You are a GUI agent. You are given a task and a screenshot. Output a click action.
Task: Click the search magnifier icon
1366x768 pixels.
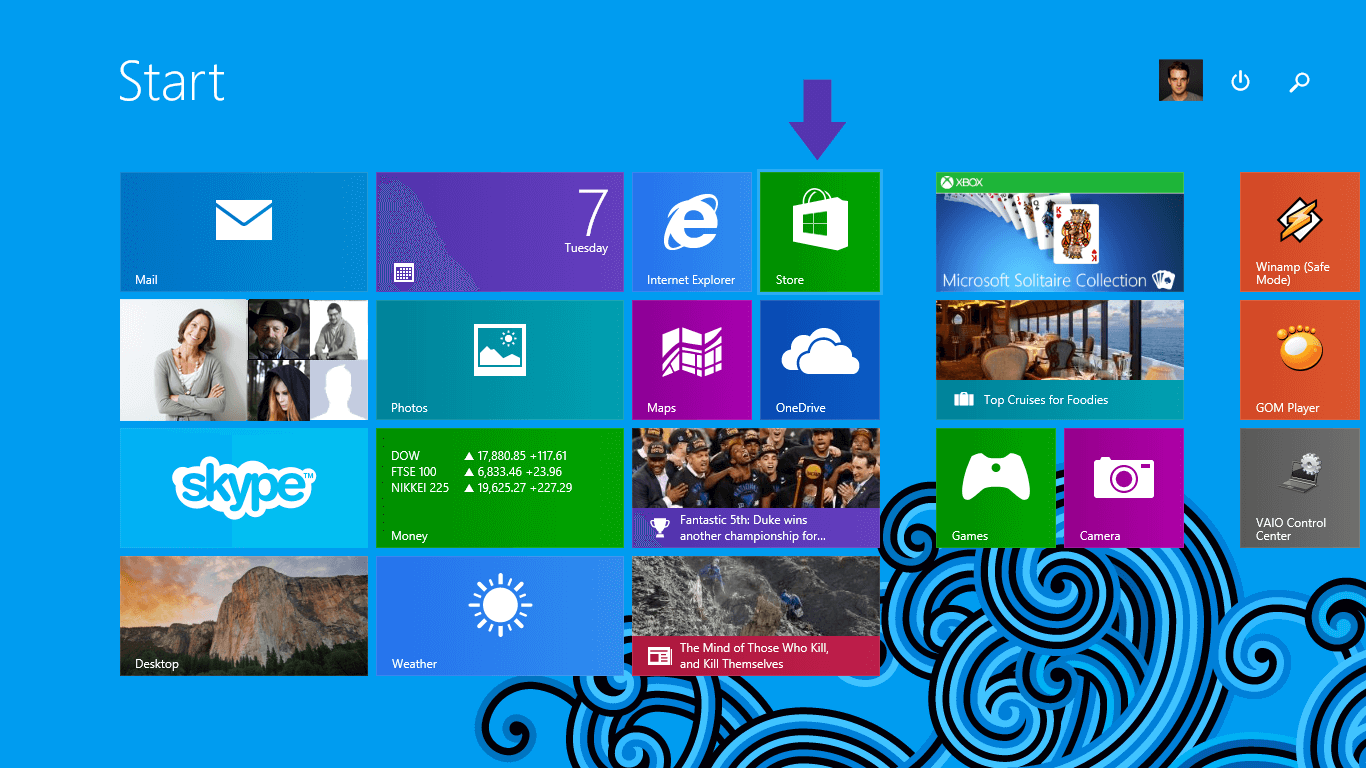[1299, 82]
